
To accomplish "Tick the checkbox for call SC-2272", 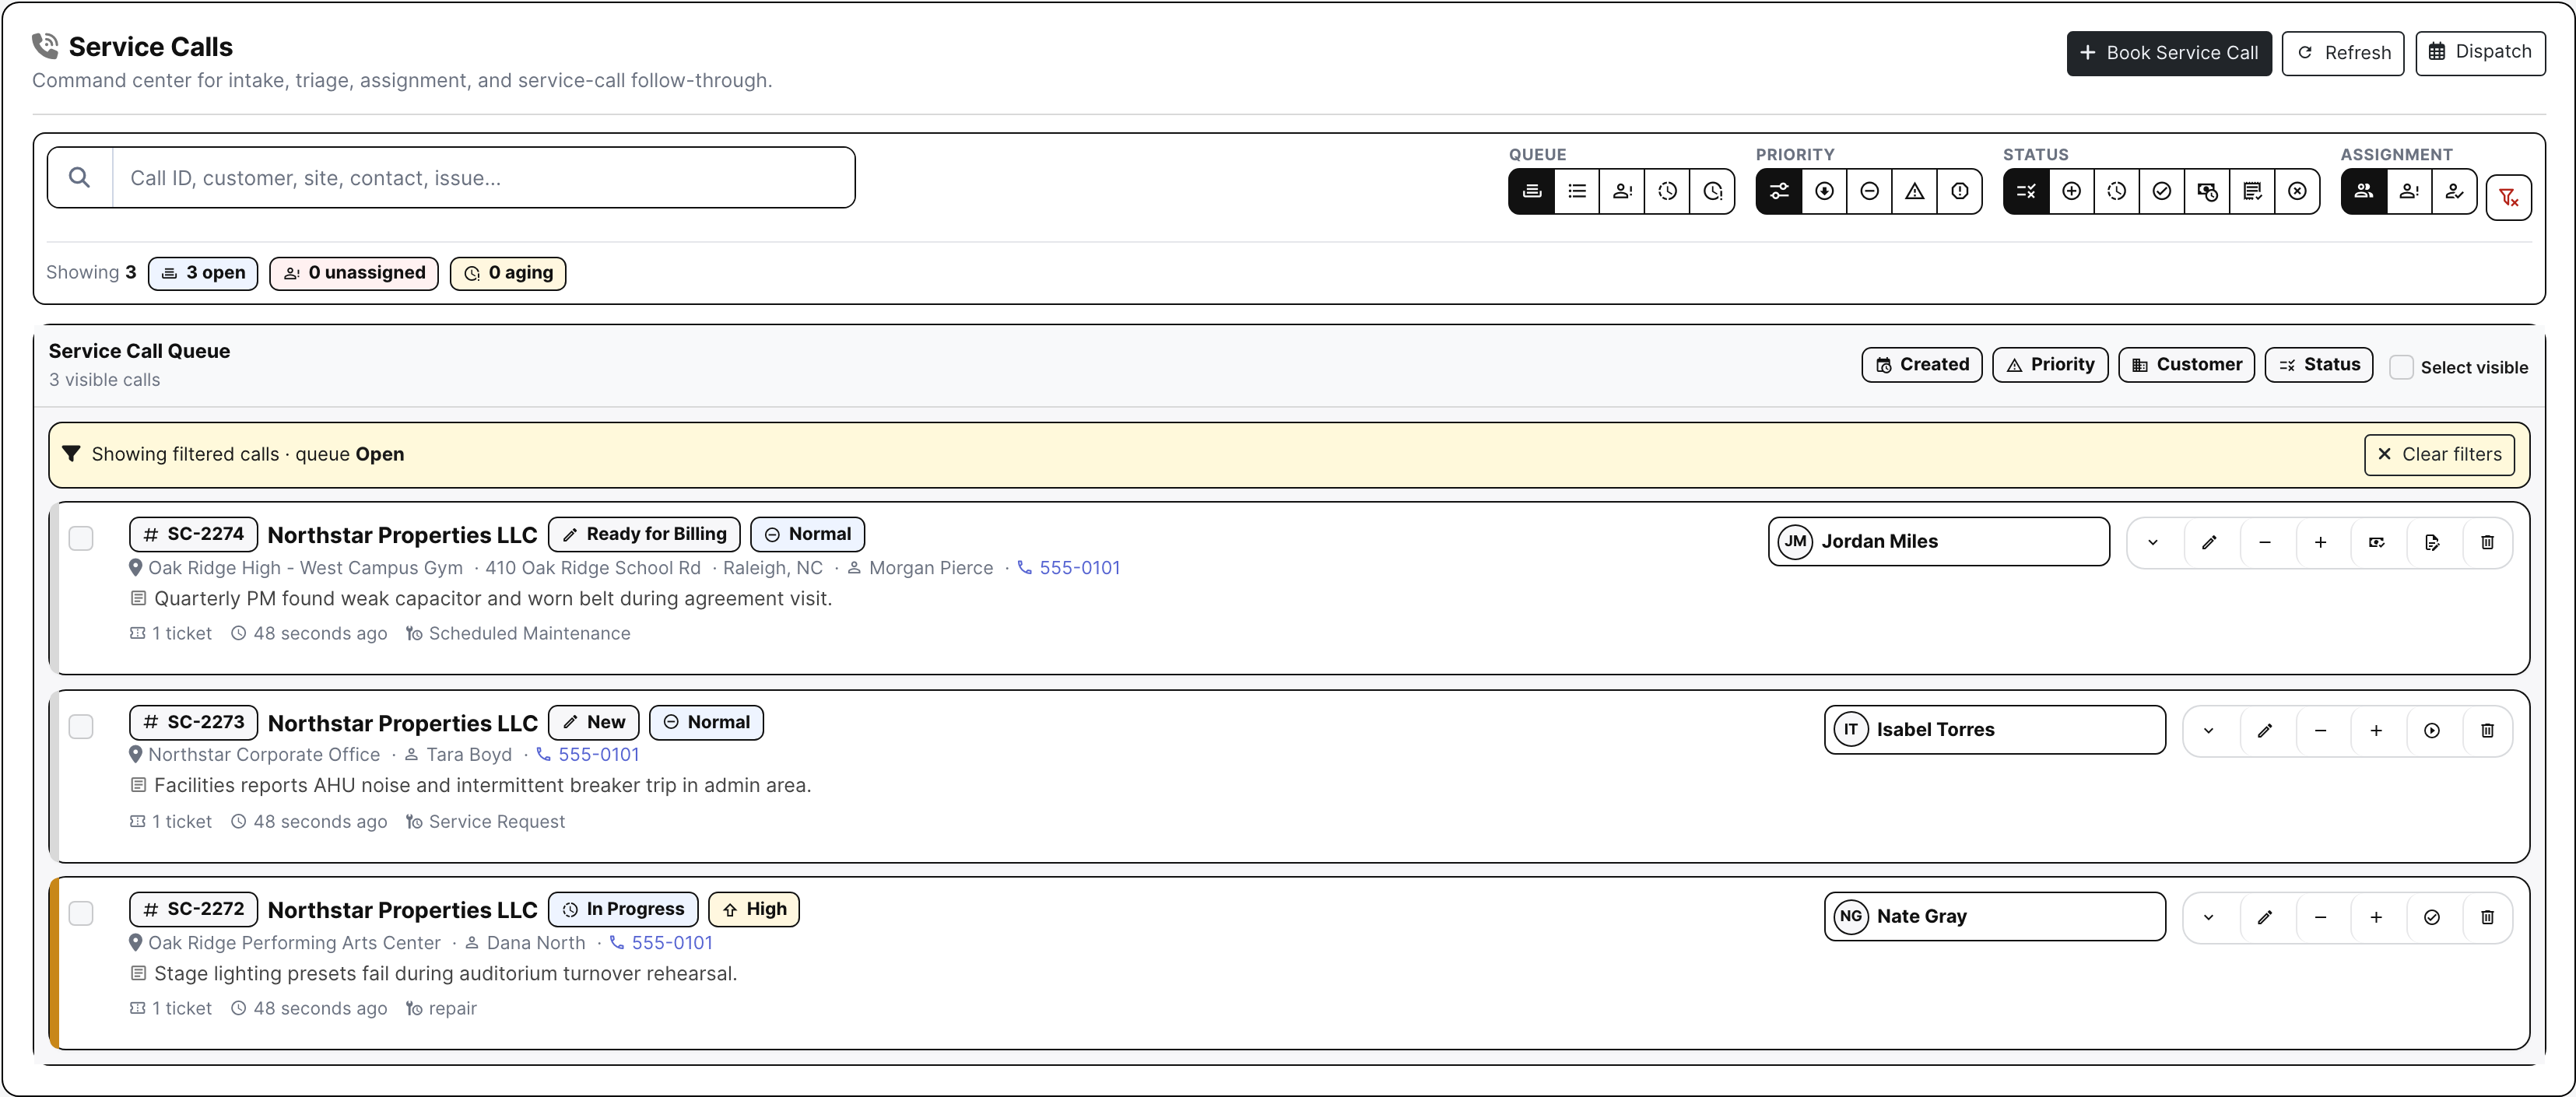I will click(81, 913).
